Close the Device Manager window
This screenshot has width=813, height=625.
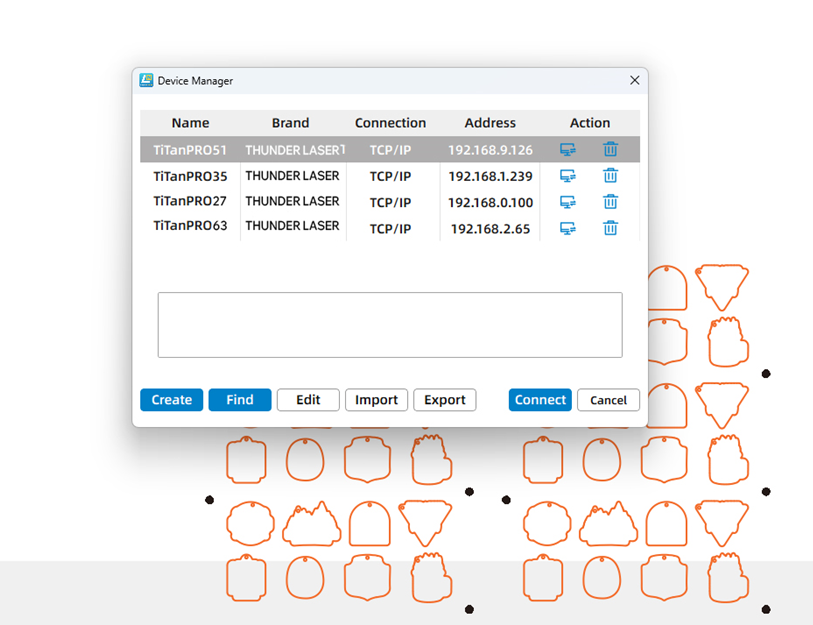pyautogui.click(x=634, y=80)
